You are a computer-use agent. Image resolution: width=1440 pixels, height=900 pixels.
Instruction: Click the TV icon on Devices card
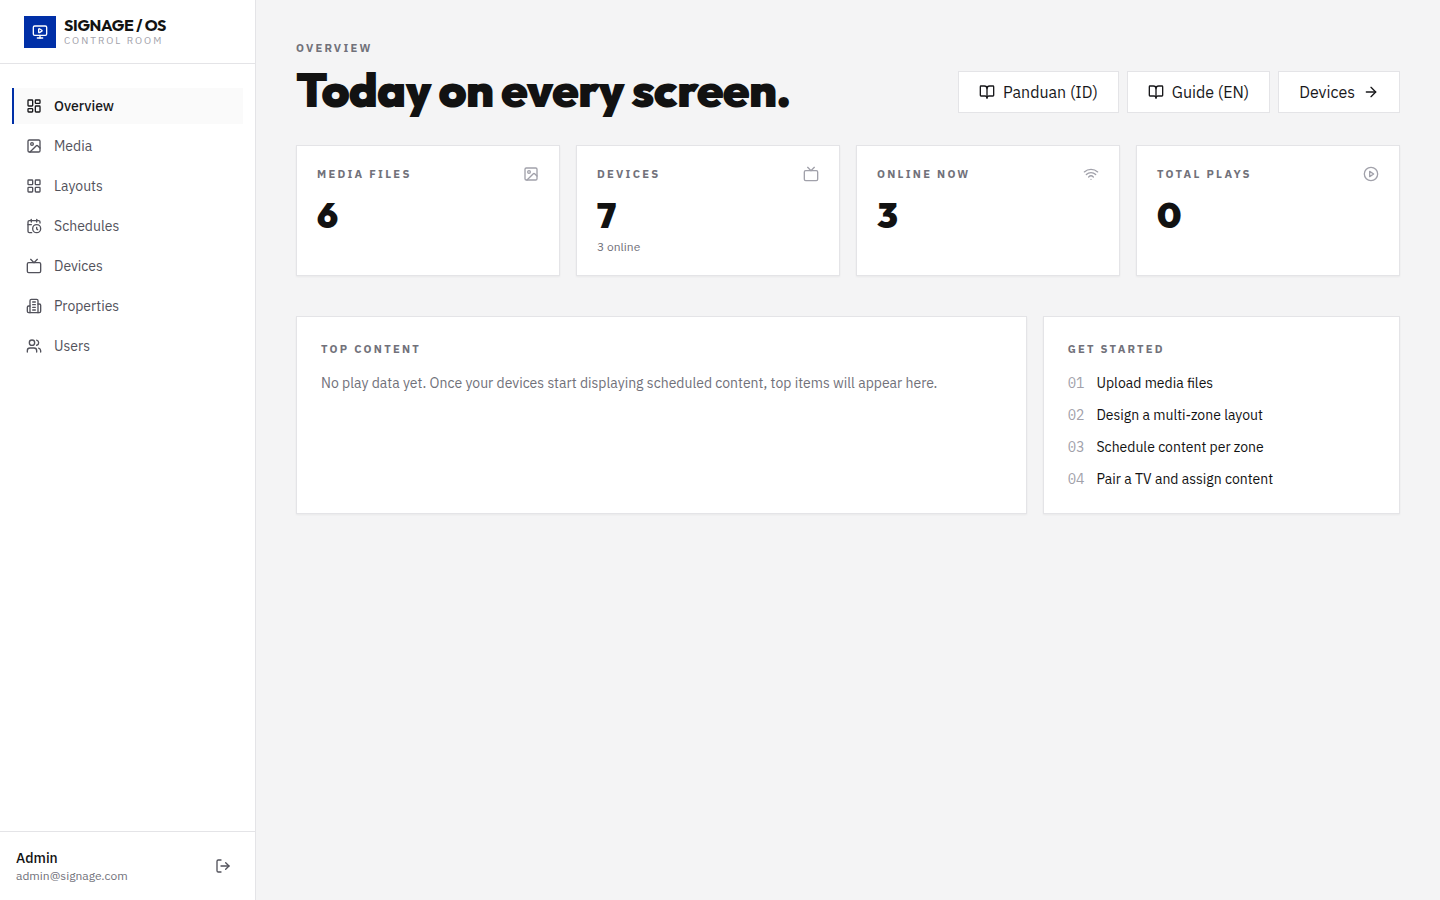[811, 174]
